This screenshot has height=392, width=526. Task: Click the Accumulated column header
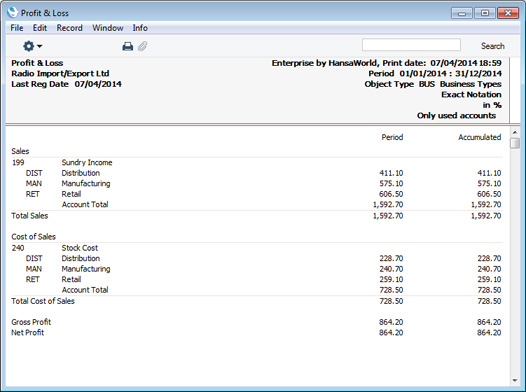click(x=480, y=137)
